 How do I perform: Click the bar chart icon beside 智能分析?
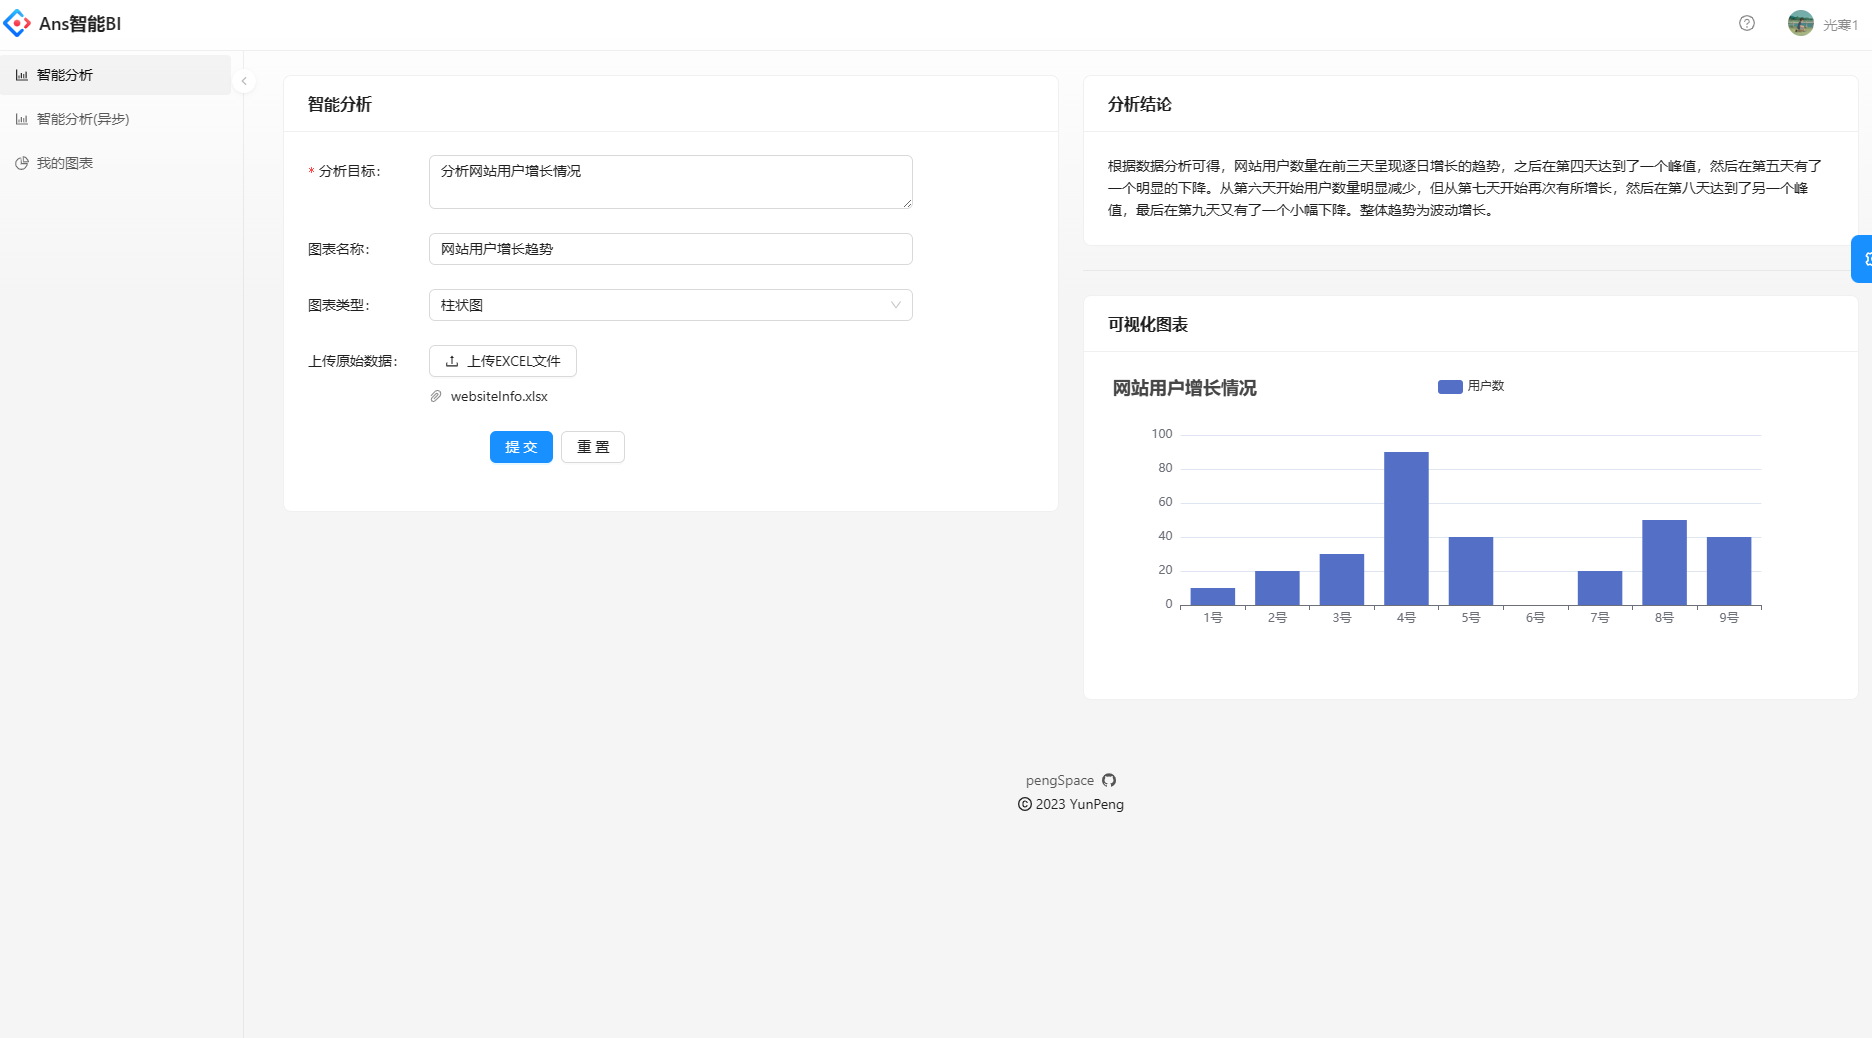coord(22,74)
